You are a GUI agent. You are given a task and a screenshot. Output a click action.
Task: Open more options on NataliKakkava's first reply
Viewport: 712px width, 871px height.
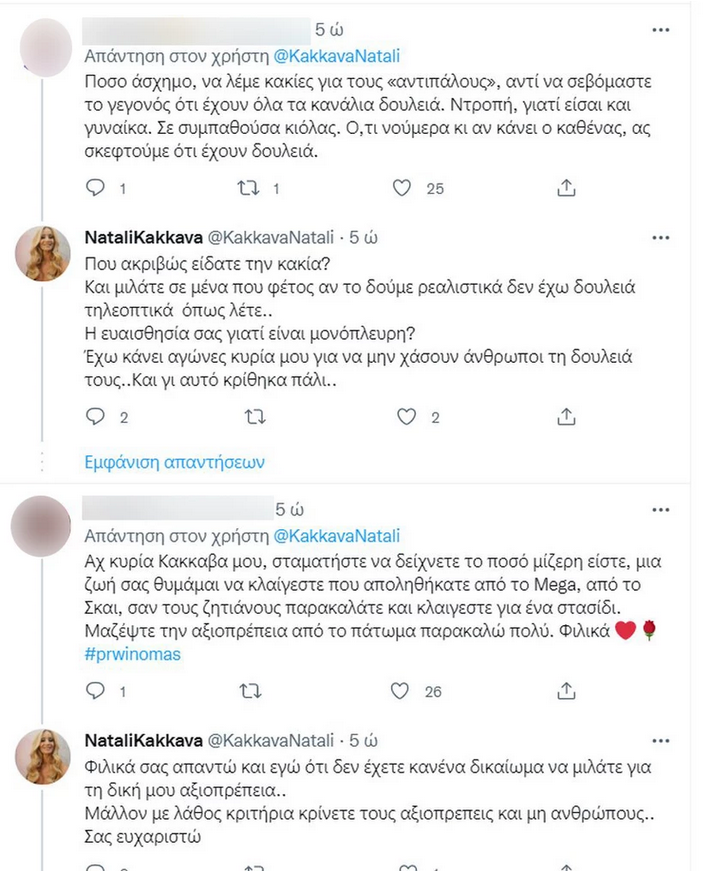click(660, 237)
